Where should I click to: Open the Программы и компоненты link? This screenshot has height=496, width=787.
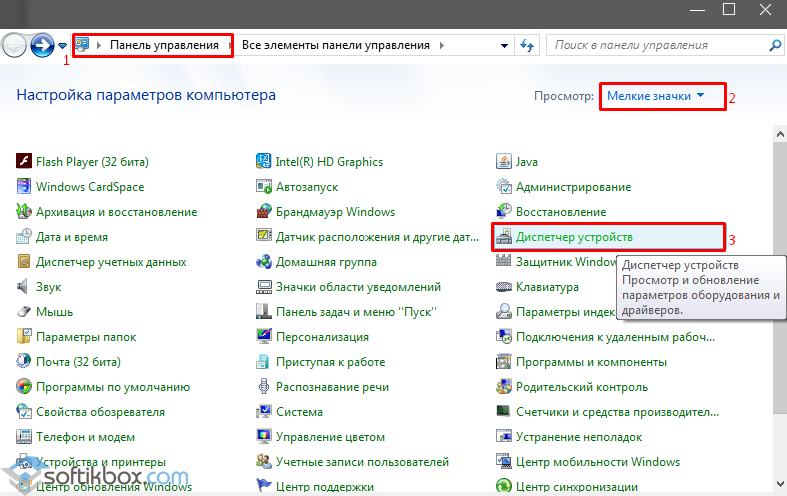(x=591, y=362)
